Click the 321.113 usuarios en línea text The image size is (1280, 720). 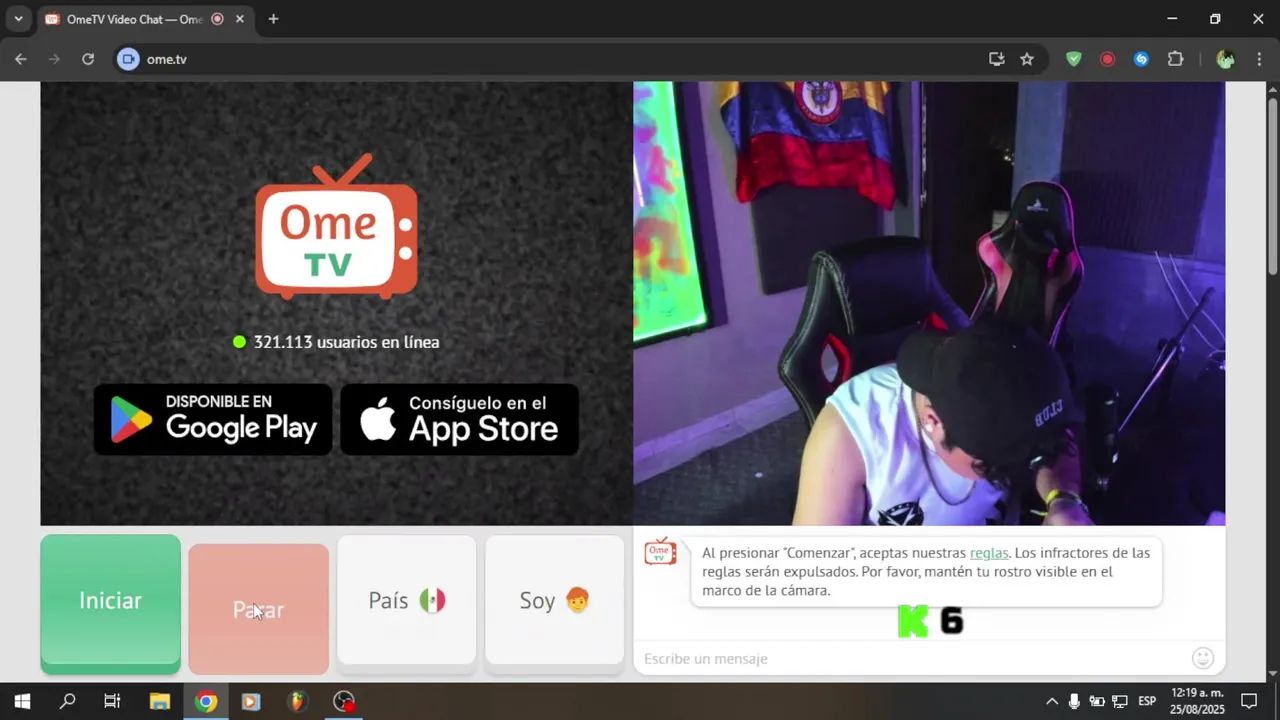coord(346,342)
